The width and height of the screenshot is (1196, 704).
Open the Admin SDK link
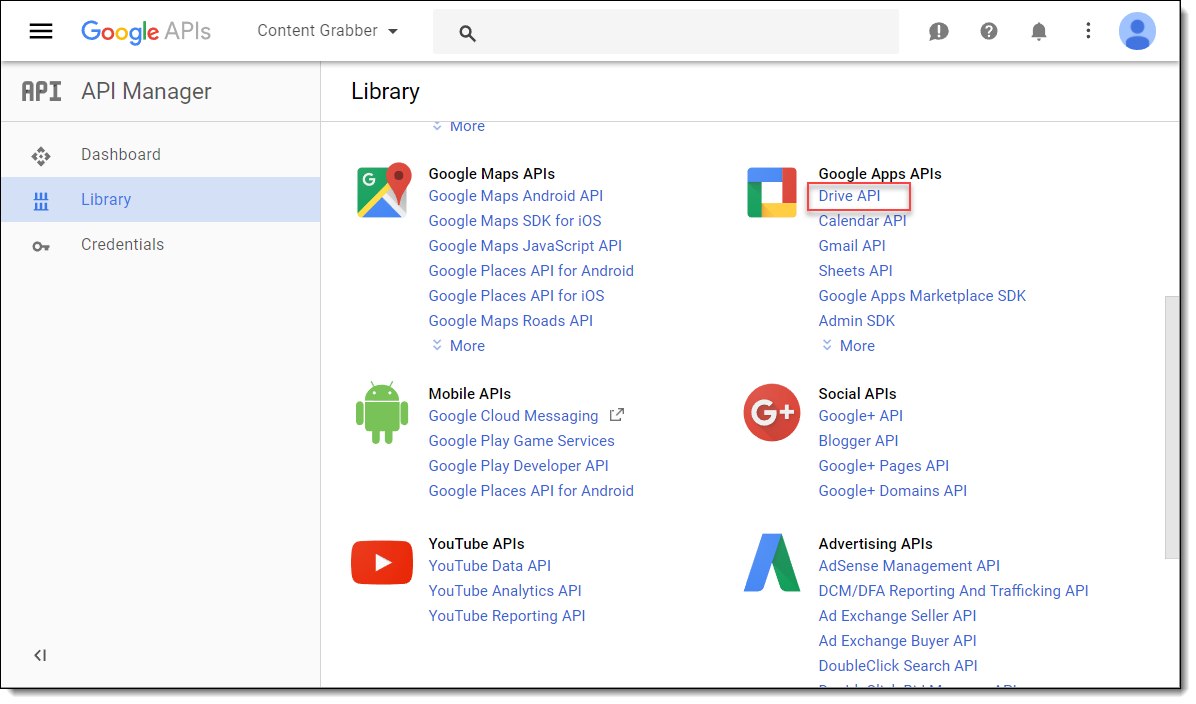tap(857, 321)
